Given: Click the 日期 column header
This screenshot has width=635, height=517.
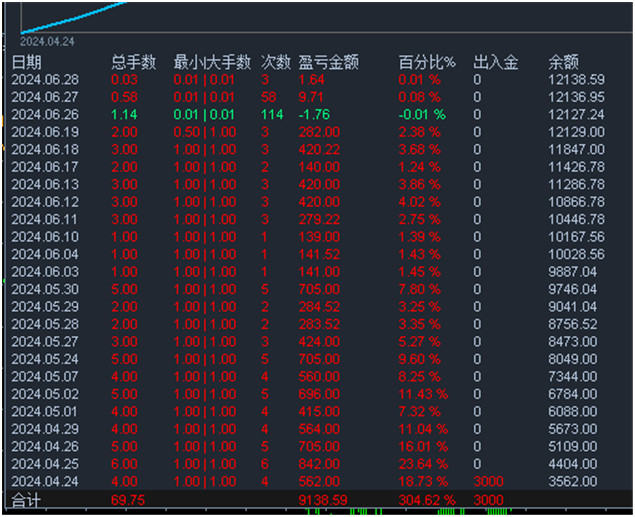Looking at the screenshot, I should coord(27,62).
